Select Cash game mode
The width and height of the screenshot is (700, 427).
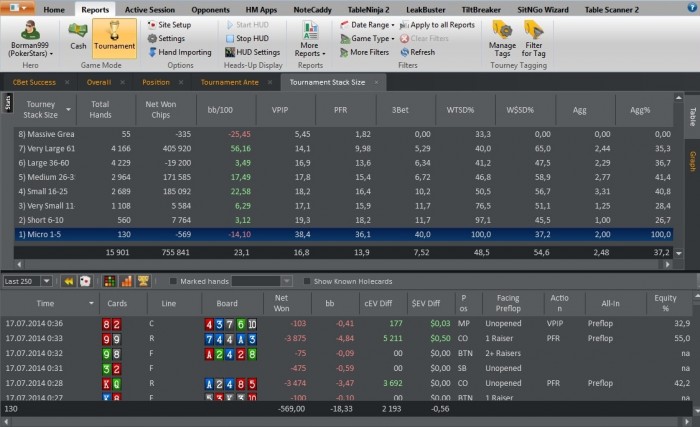tap(78, 36)
